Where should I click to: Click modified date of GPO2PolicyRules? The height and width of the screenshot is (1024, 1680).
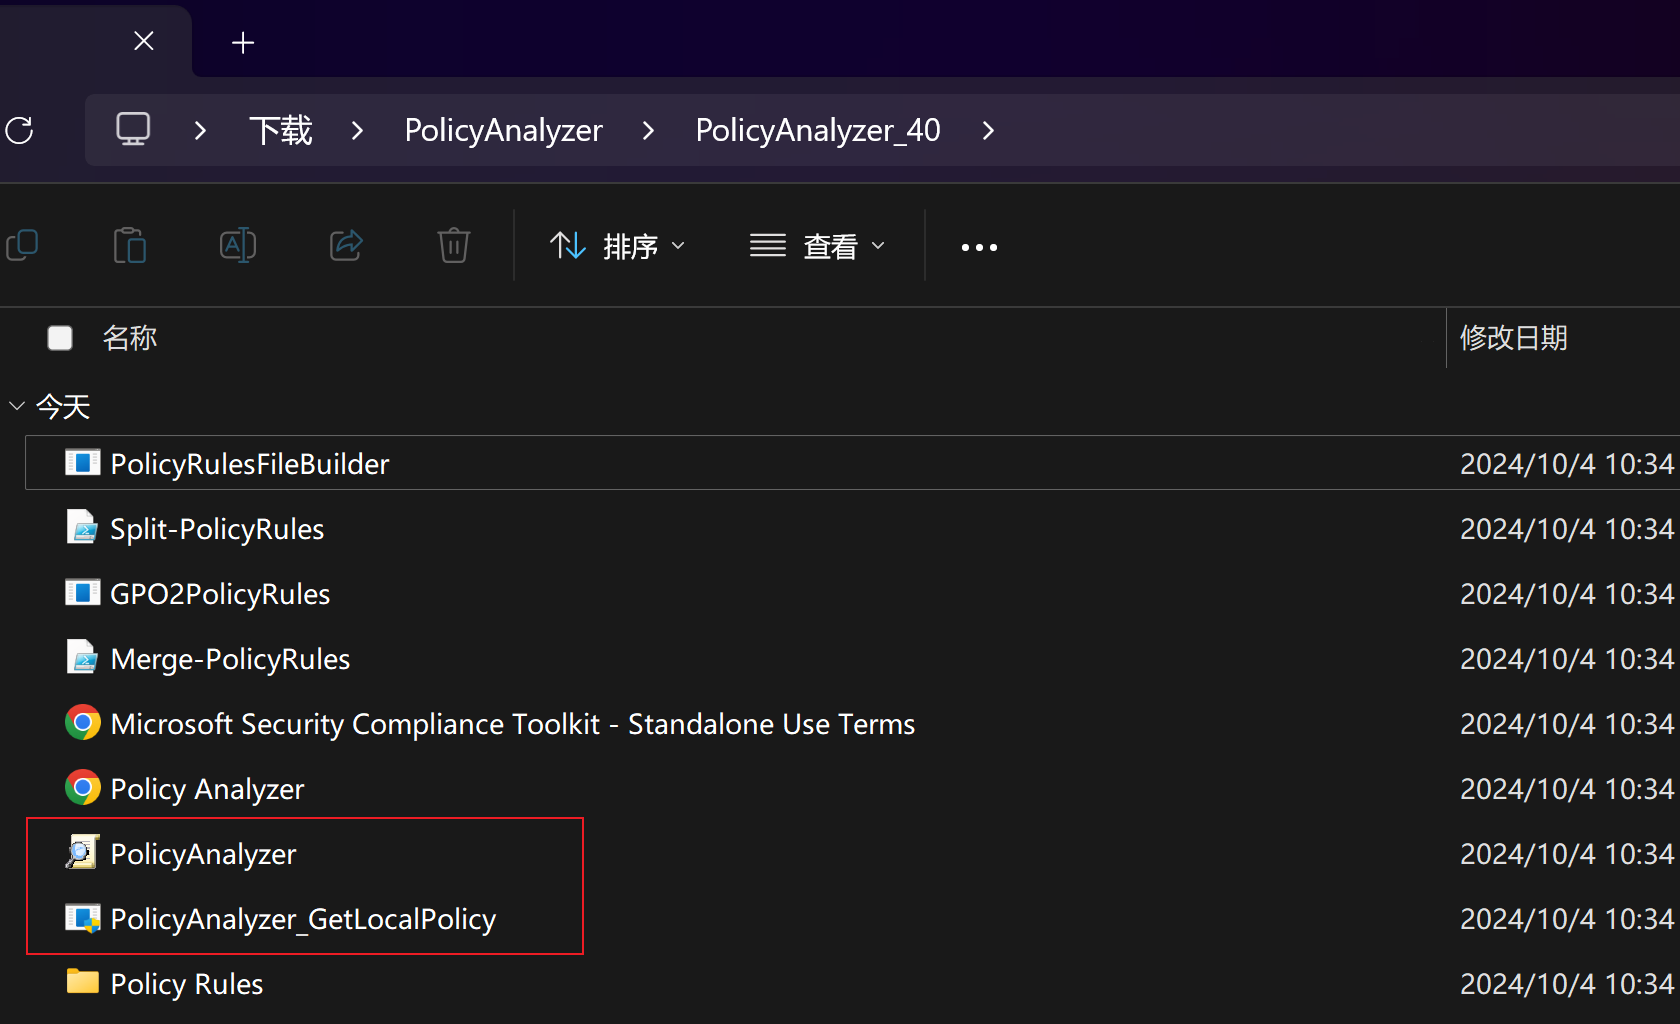coord(1567,594)
